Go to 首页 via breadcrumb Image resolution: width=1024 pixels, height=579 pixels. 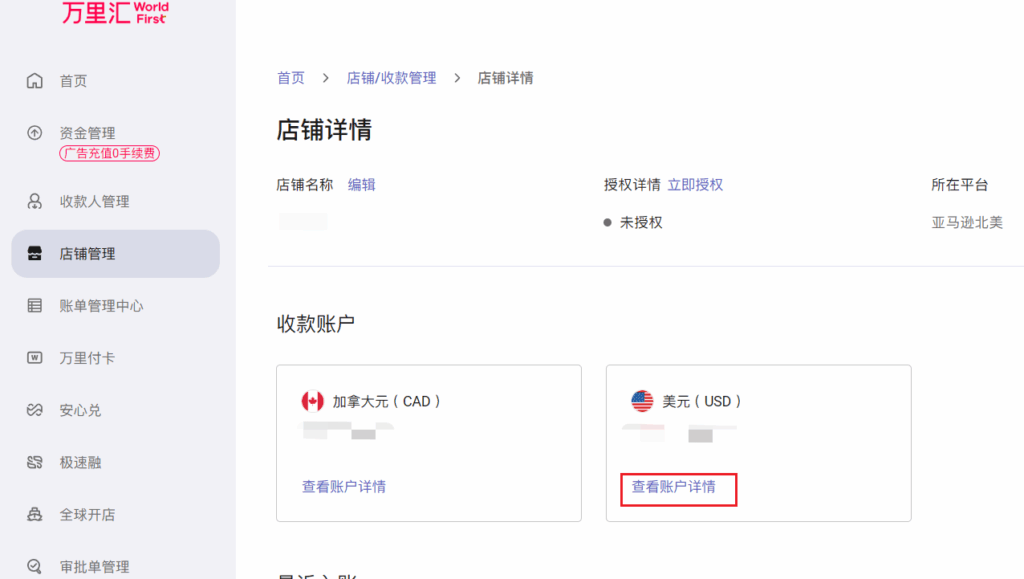coord(291,78)
